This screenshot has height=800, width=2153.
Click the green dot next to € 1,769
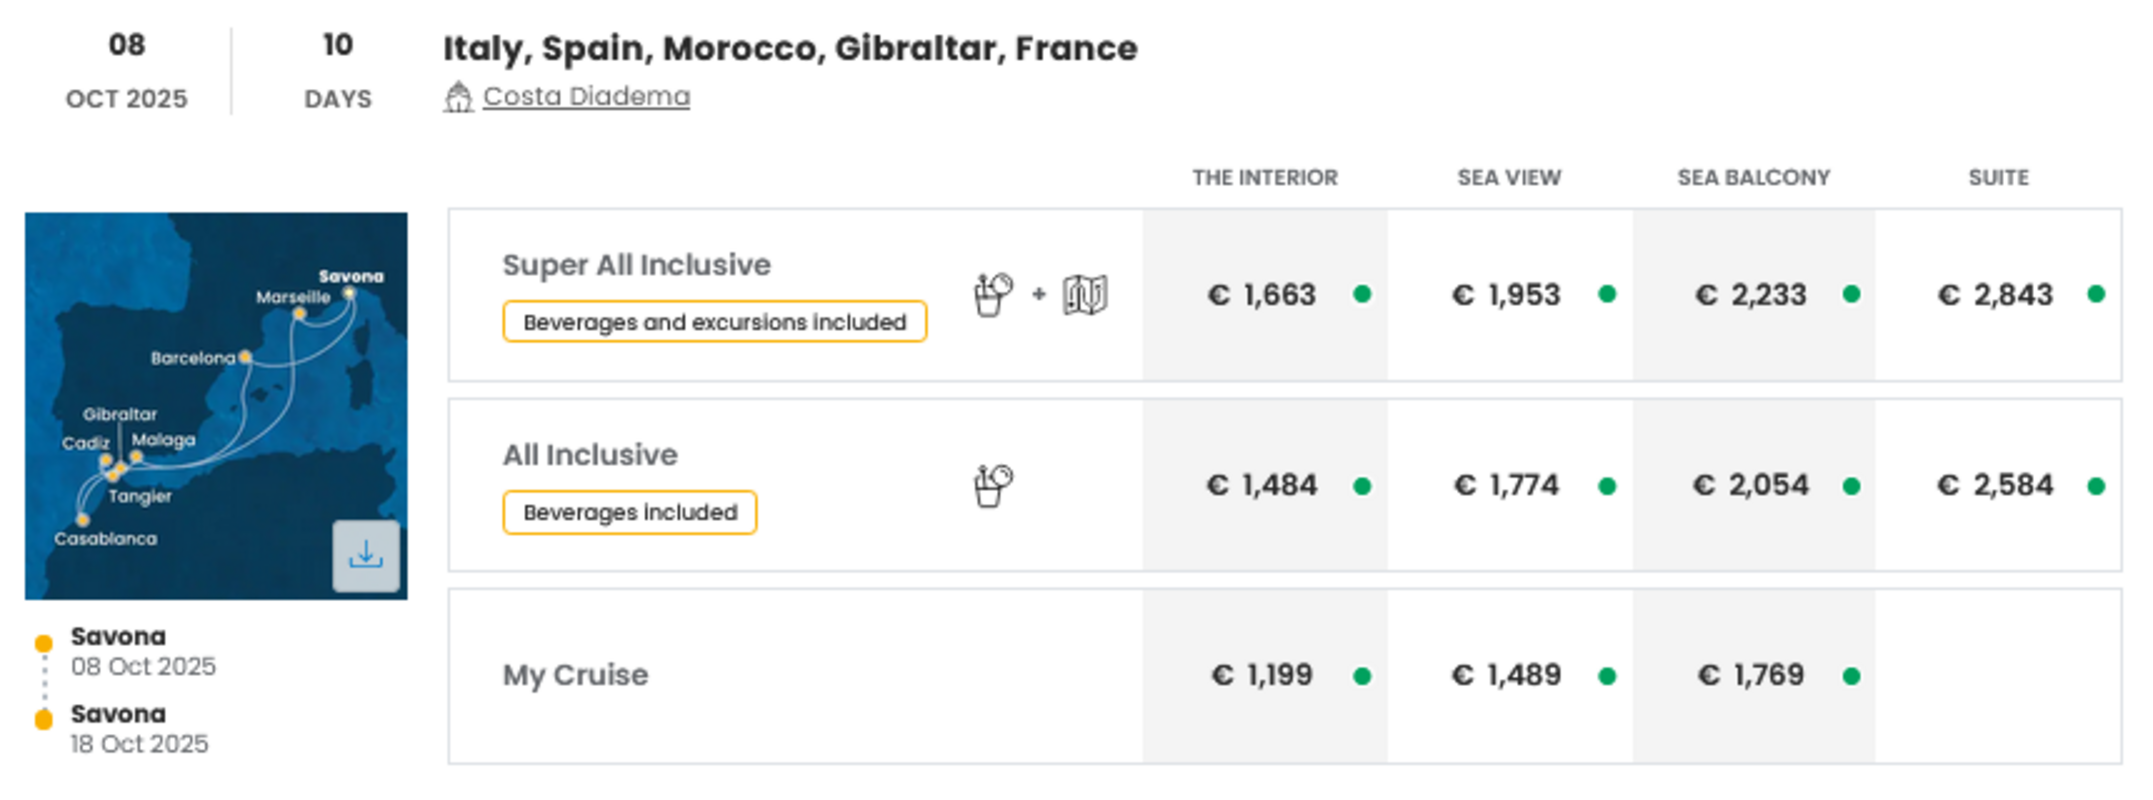coord(1851,676)
